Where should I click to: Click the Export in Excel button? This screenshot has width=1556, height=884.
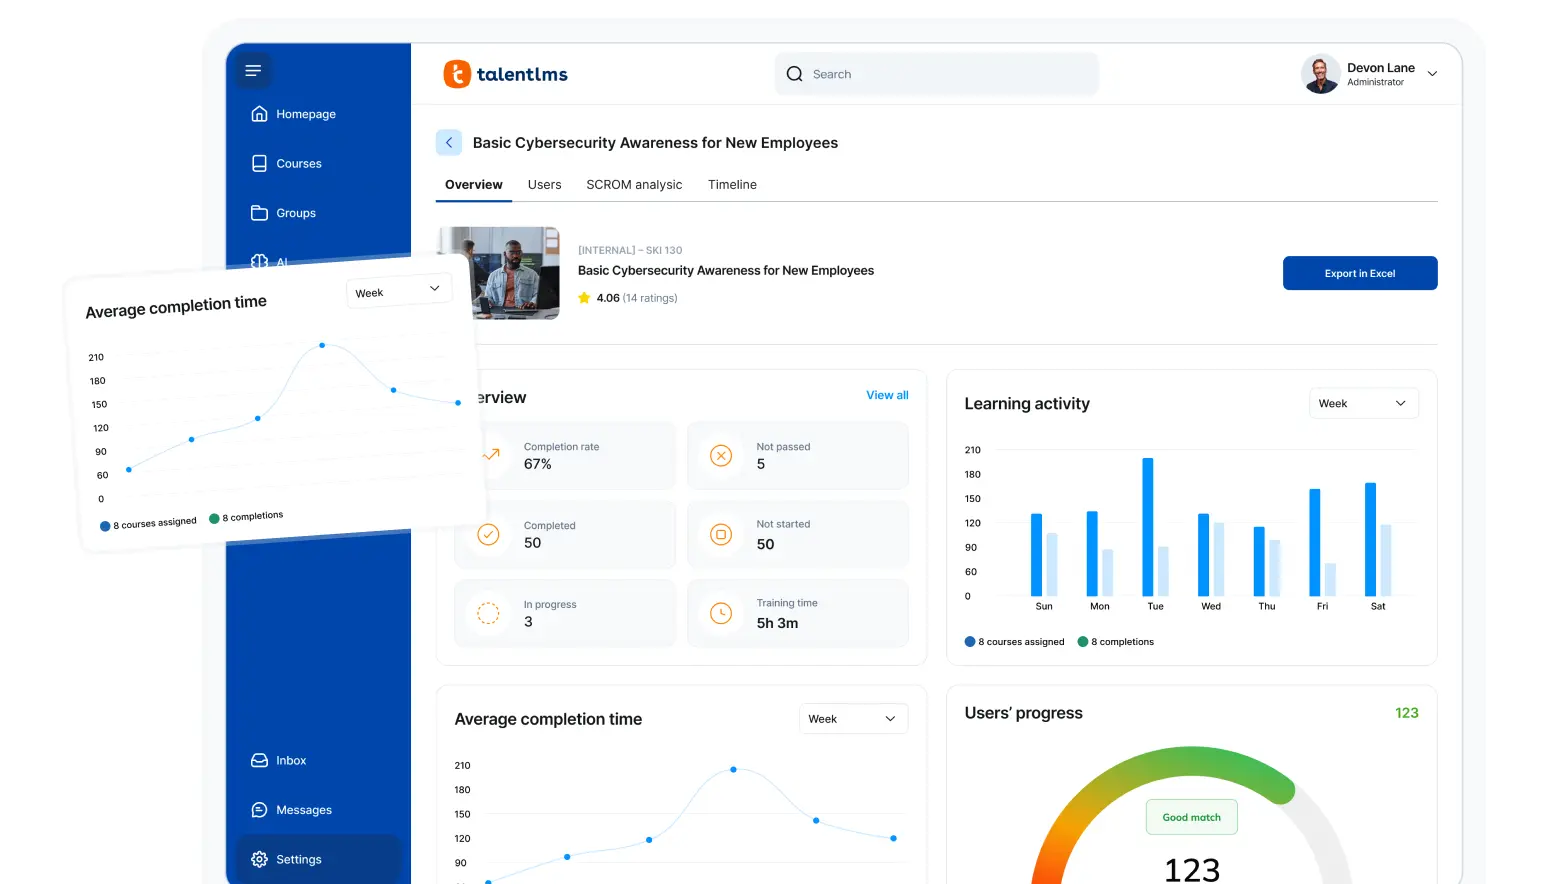[1359, 273]
